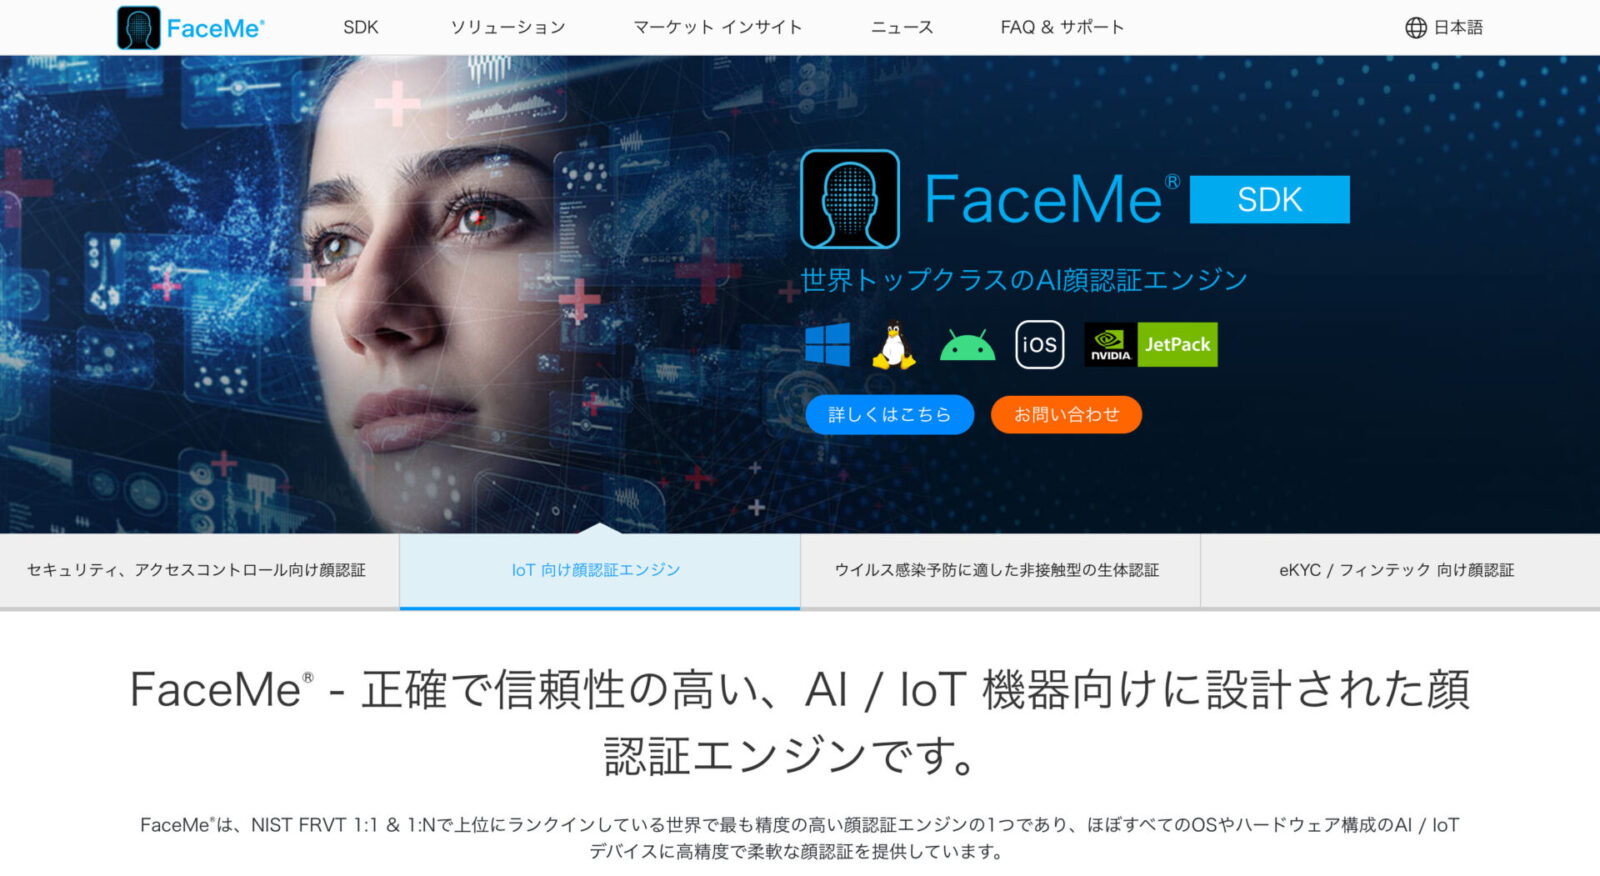Image resolution: width=1600 pixels, height=876 pixels.
Task: Click the large FaceMe face icon in banner
Action: [850, 199]
